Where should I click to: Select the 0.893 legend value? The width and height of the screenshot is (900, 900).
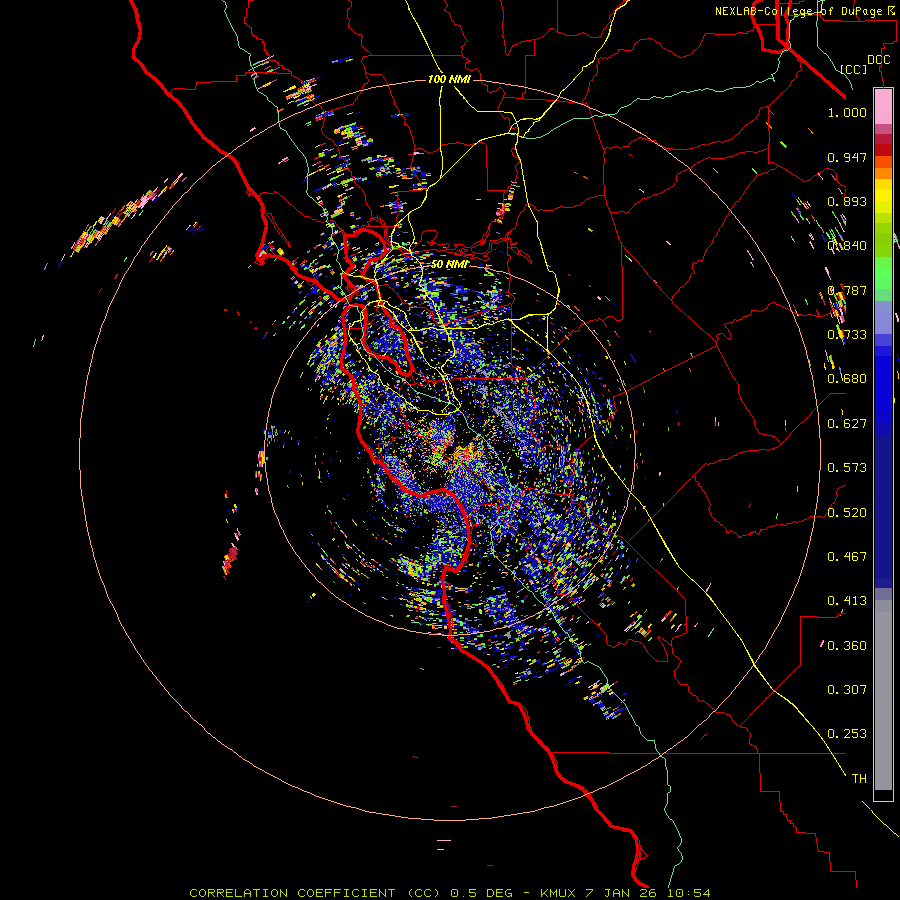click(x=847, y=201)
